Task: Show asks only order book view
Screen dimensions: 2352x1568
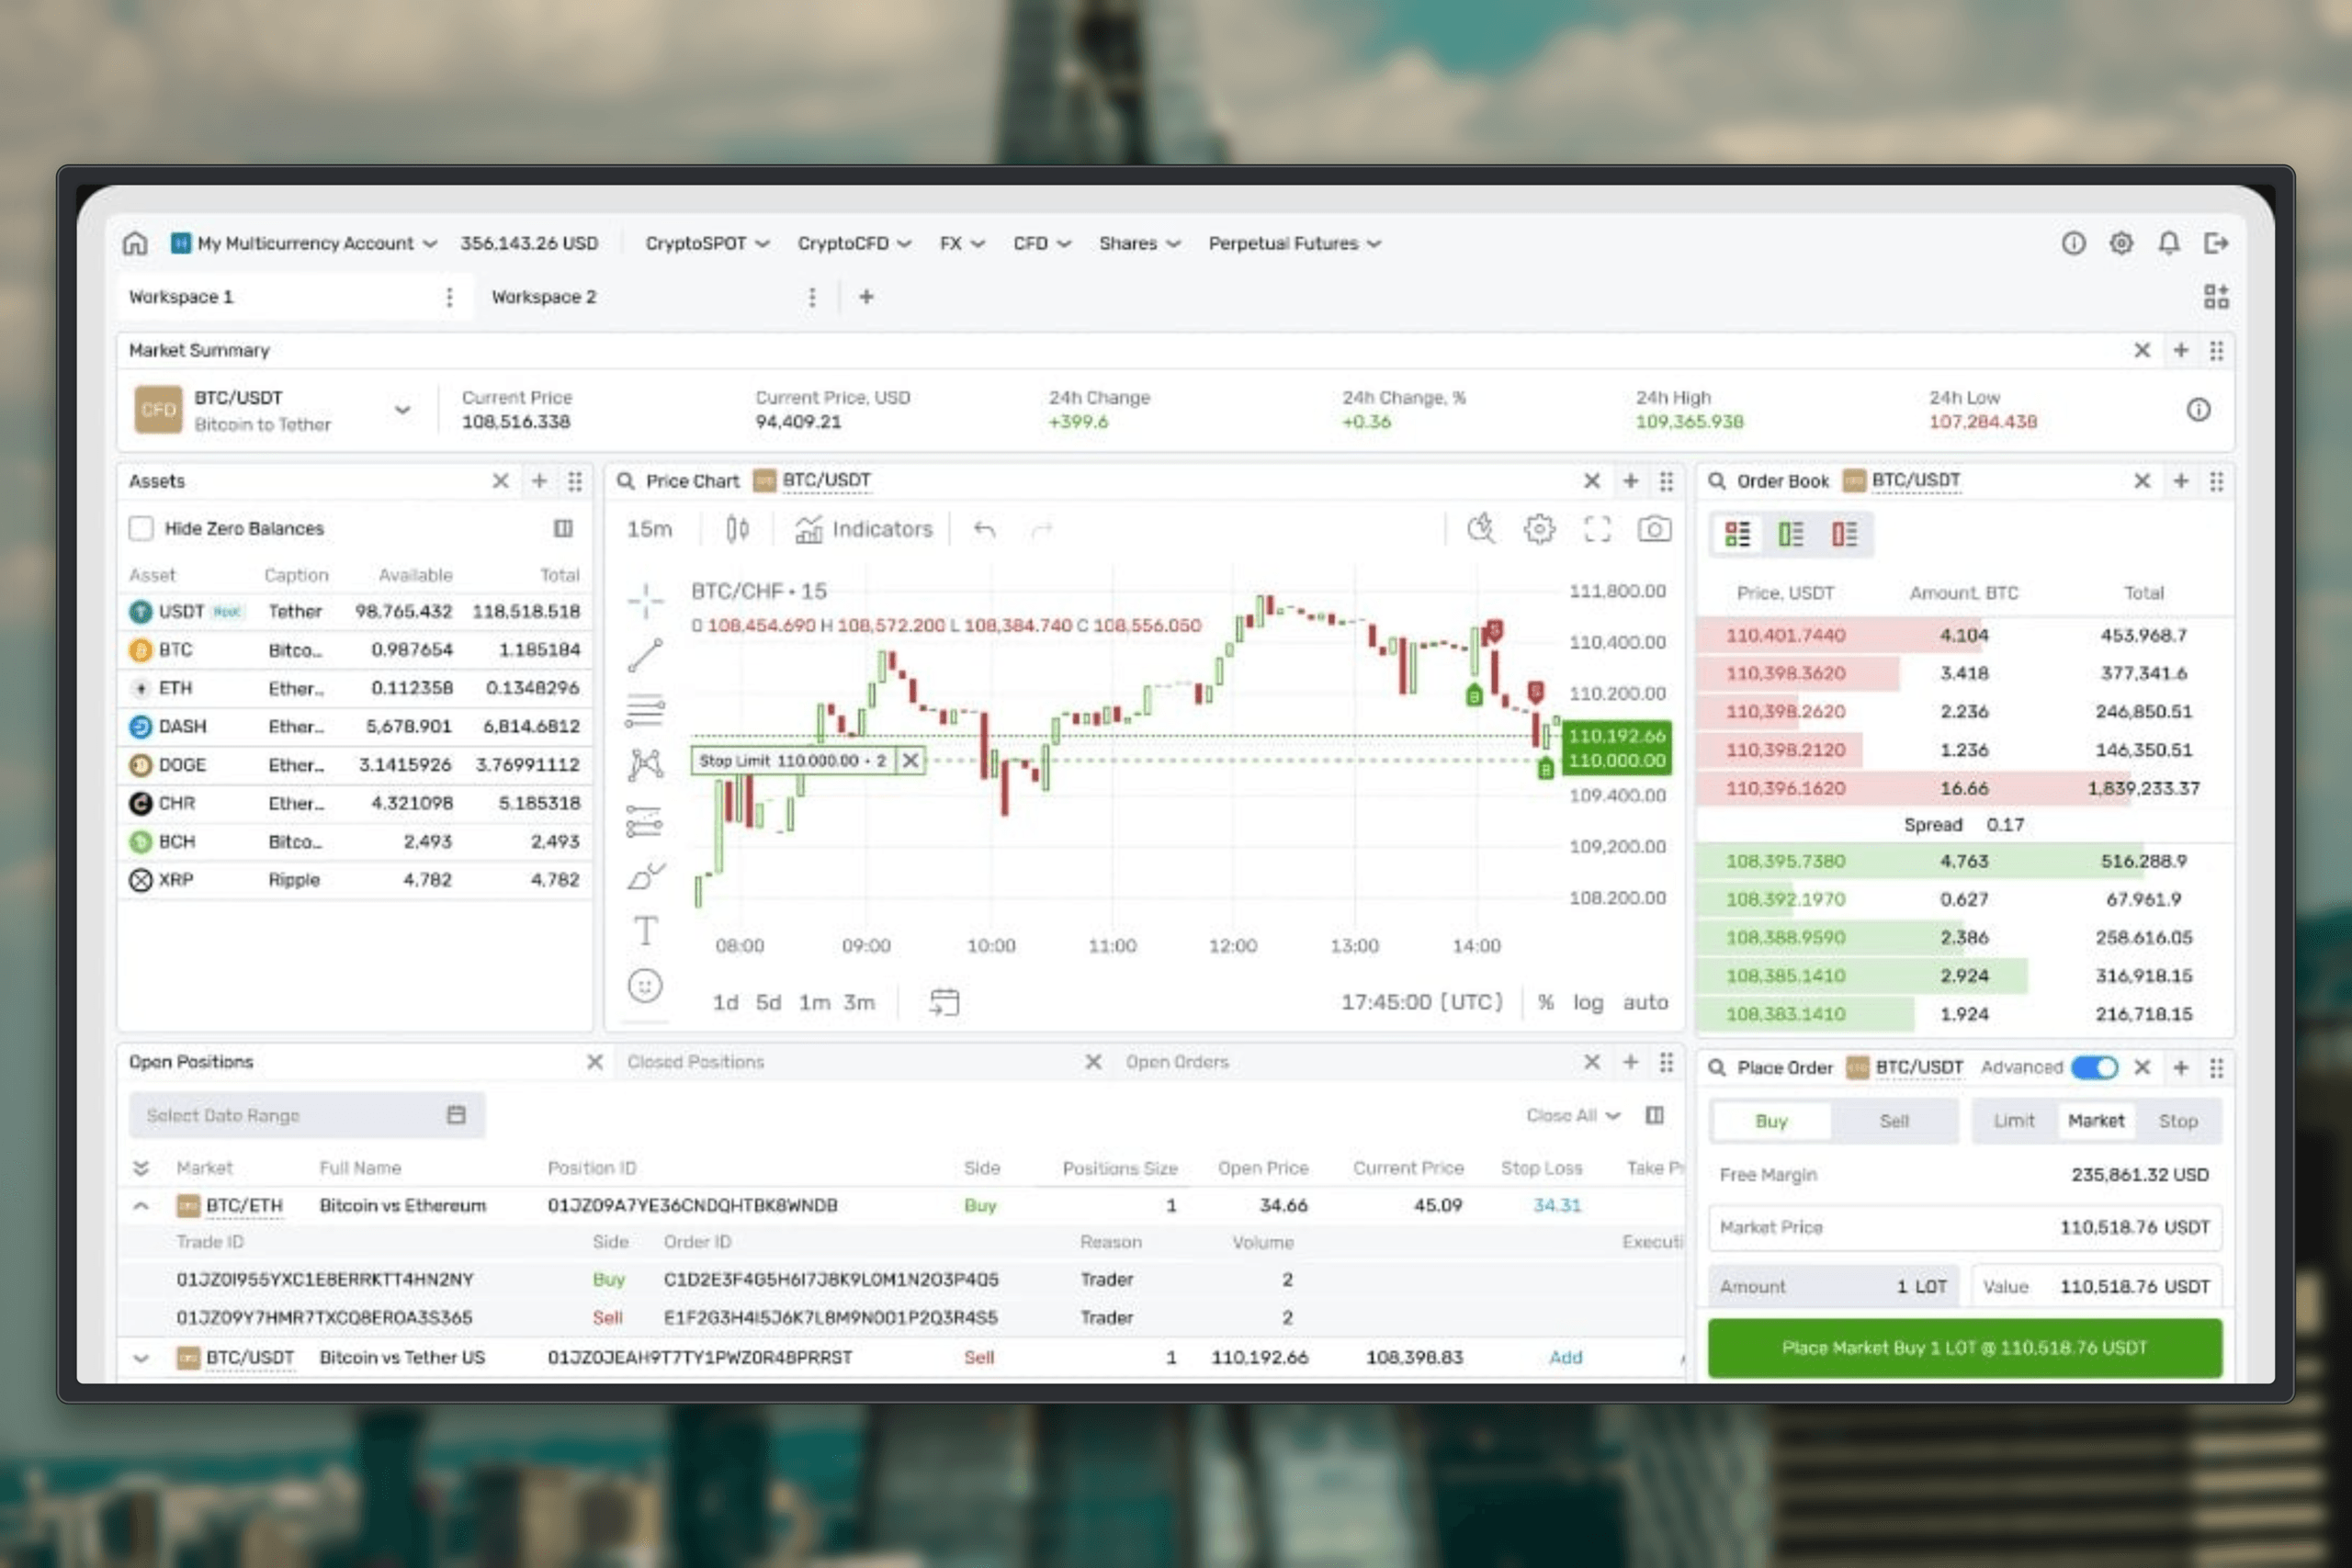Action: 1844,534
